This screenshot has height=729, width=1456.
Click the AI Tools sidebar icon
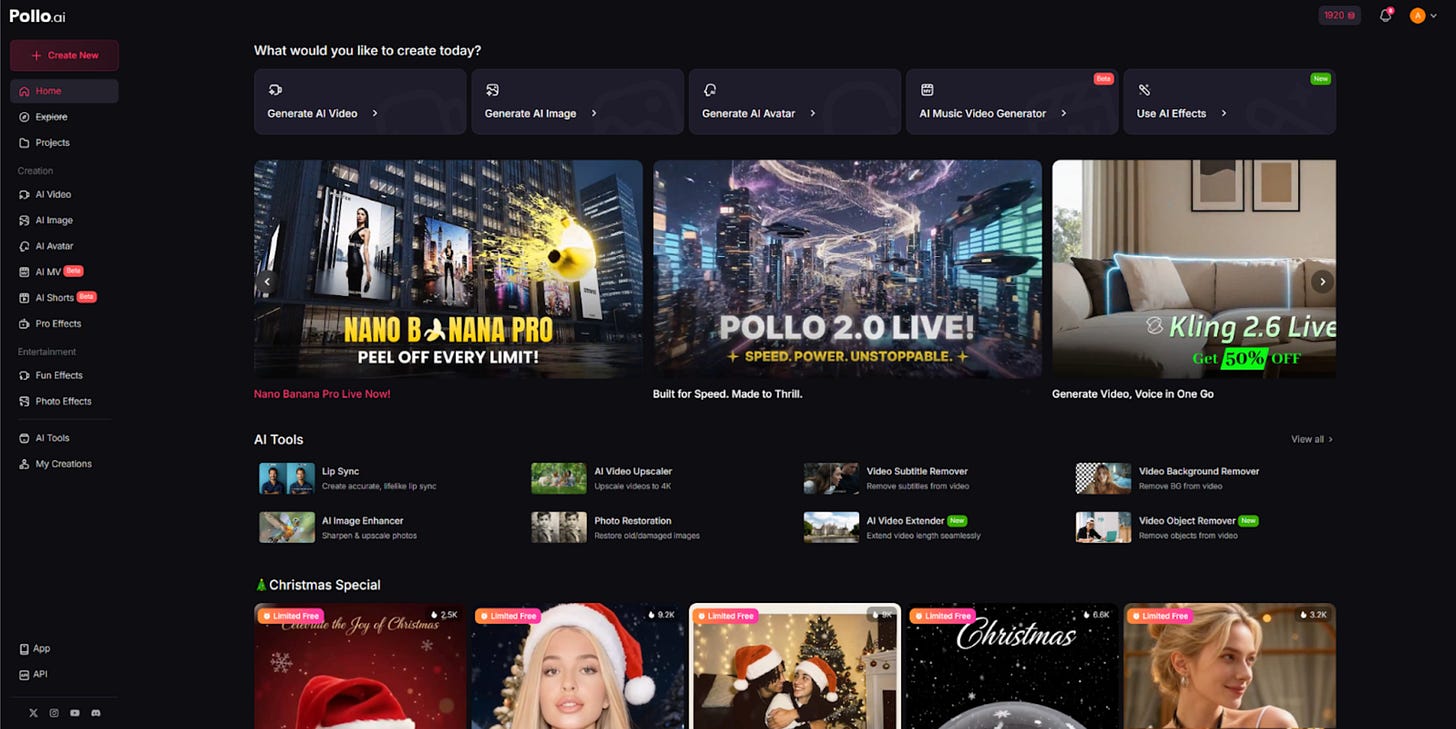tap(25, 438)
